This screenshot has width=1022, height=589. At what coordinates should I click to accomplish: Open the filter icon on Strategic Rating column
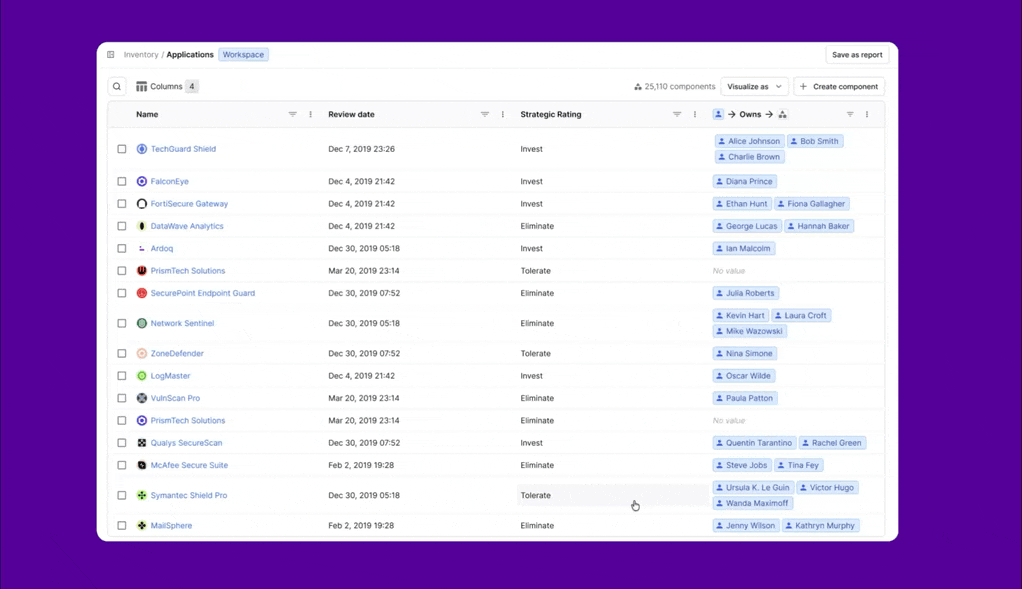[x=677, y=114]
